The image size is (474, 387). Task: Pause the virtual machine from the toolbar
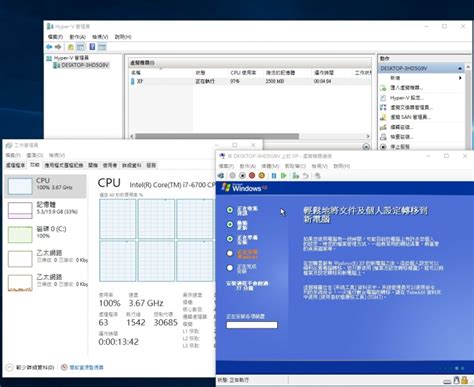[274, 175]
